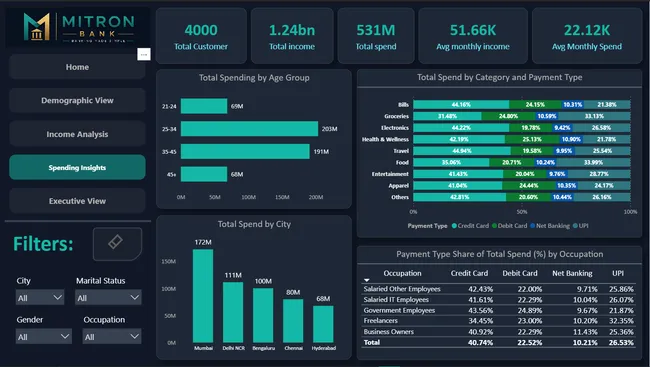Click the 51.66K Avg monthly income card
The width and height of the screenshot is (650, 367).
point(473,36)
